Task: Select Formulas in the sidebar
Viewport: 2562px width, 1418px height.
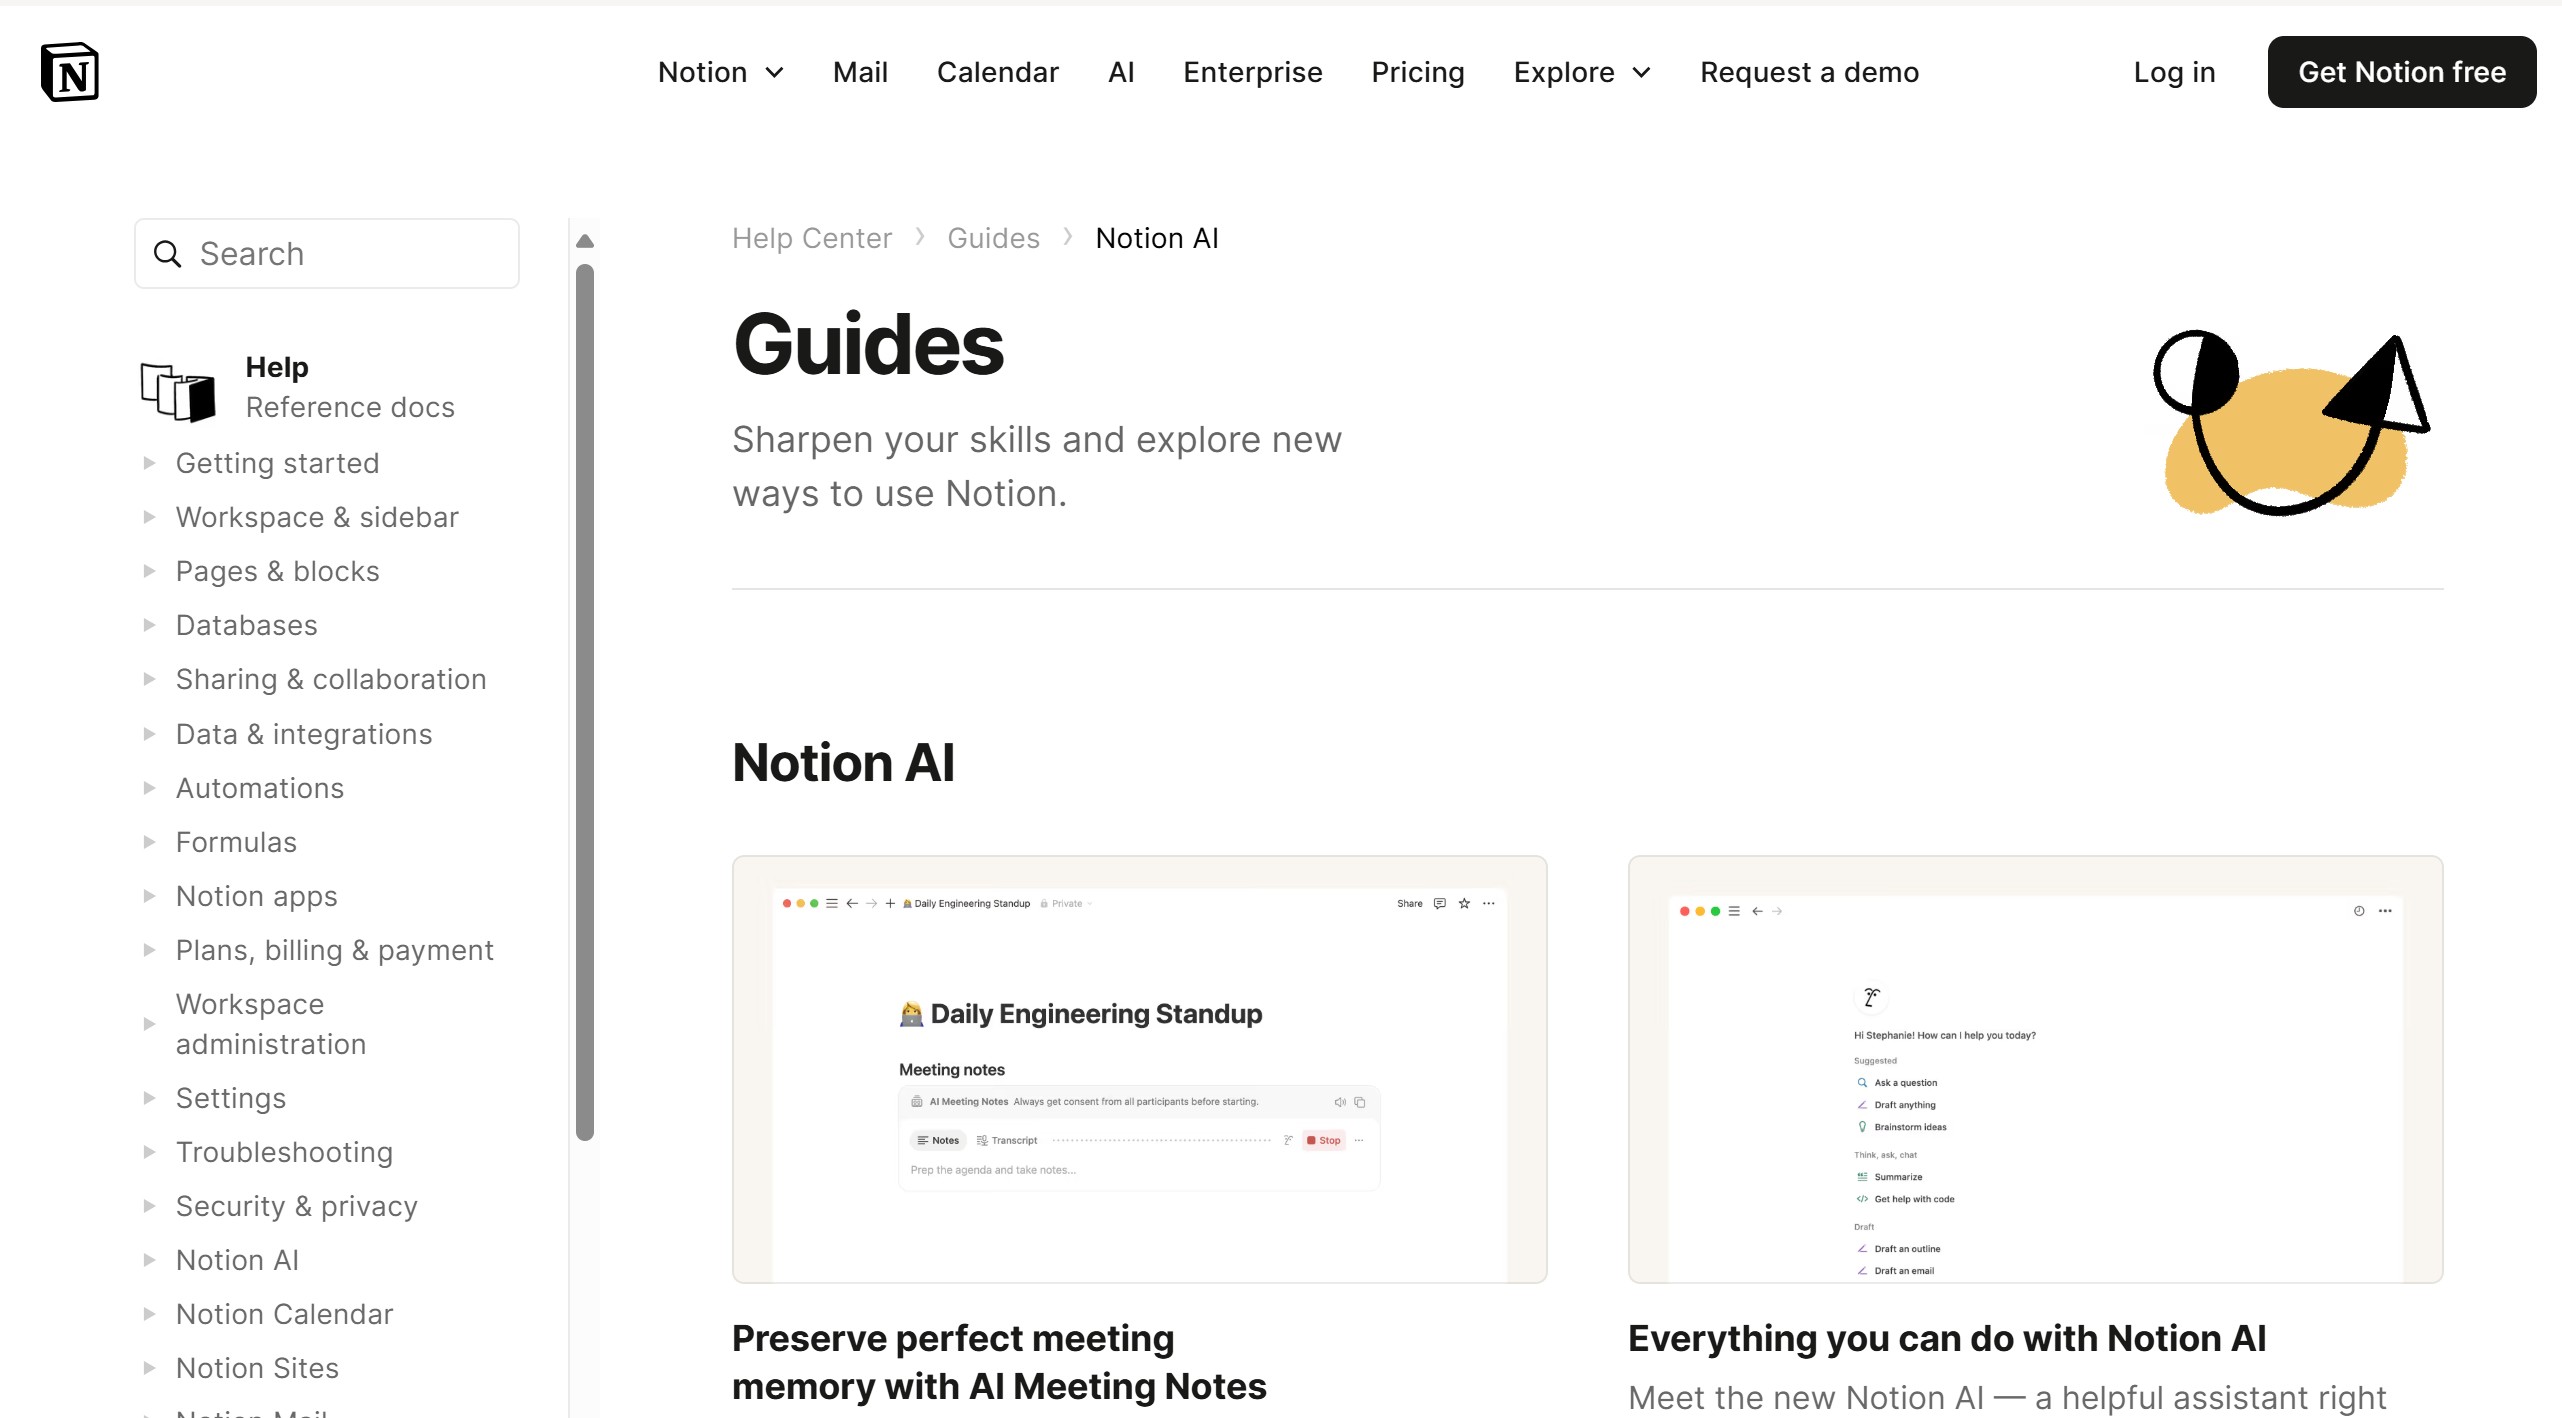Action: 236,842
